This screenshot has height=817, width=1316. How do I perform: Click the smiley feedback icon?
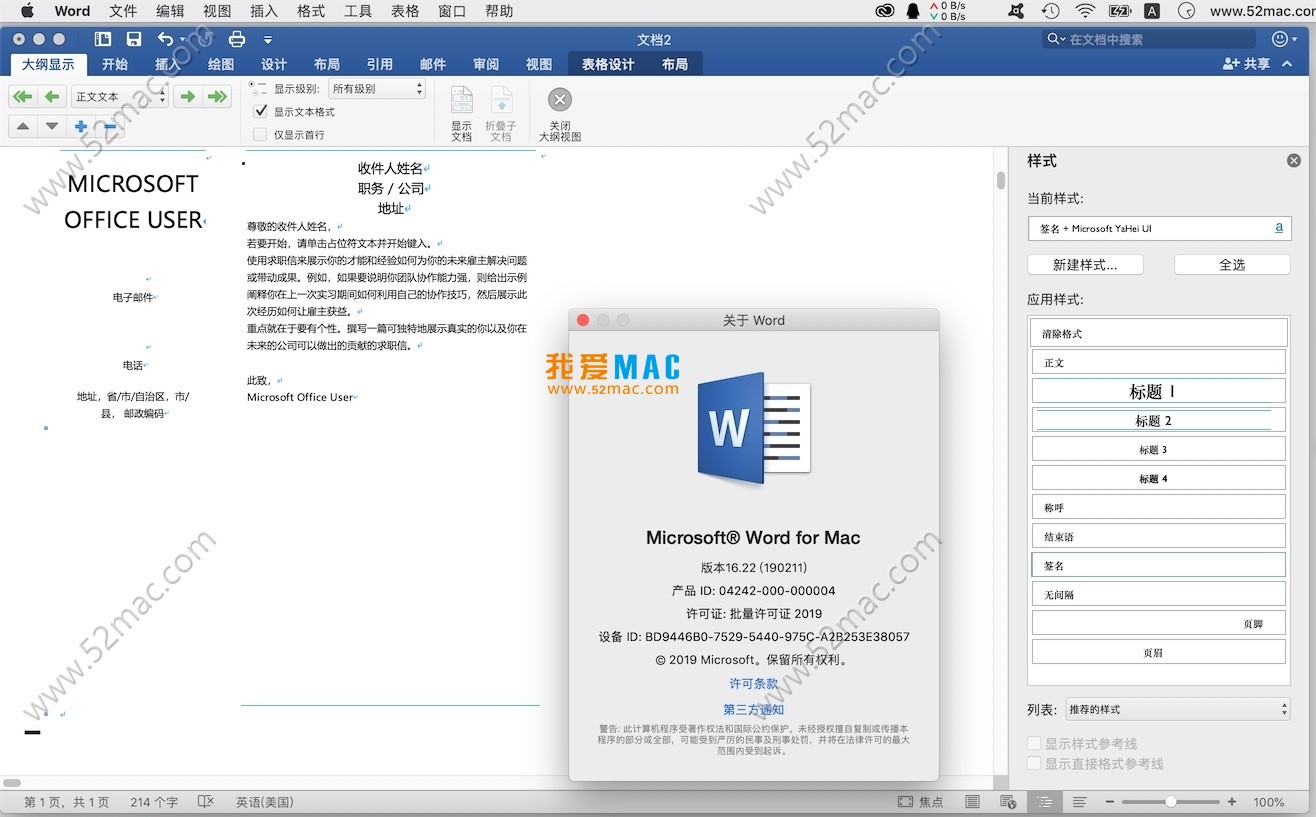tap(1279, 39)
